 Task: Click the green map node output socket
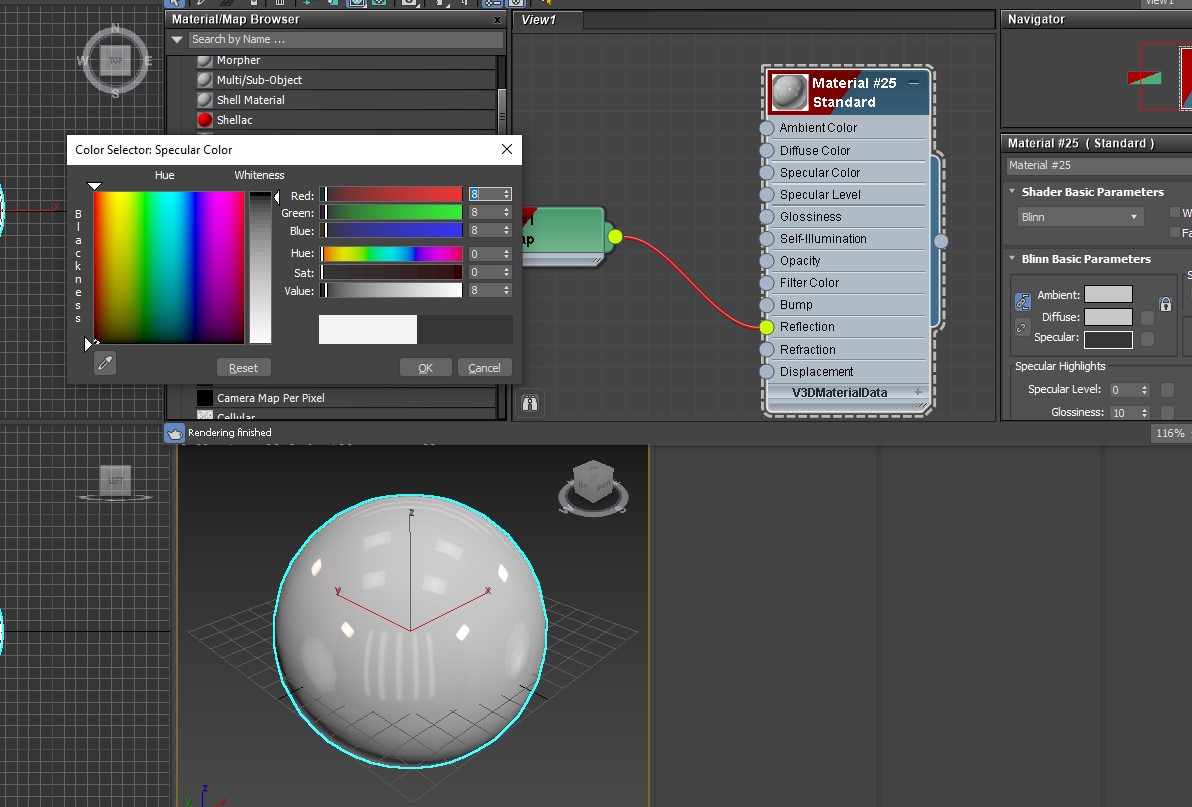615,237
